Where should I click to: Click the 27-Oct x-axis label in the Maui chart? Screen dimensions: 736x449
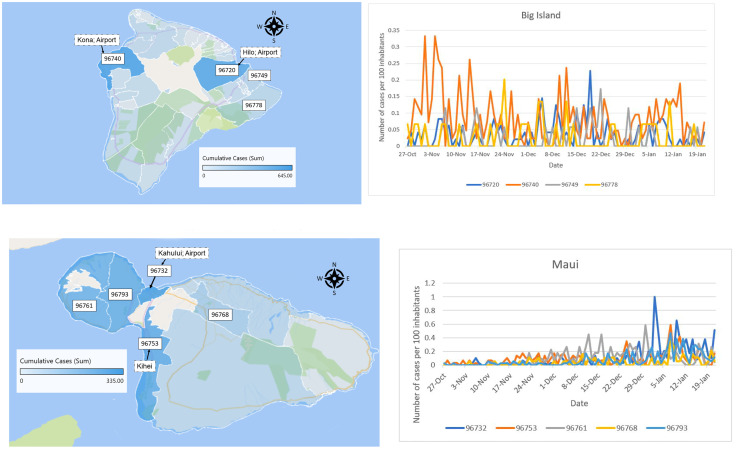click(437, 383)
